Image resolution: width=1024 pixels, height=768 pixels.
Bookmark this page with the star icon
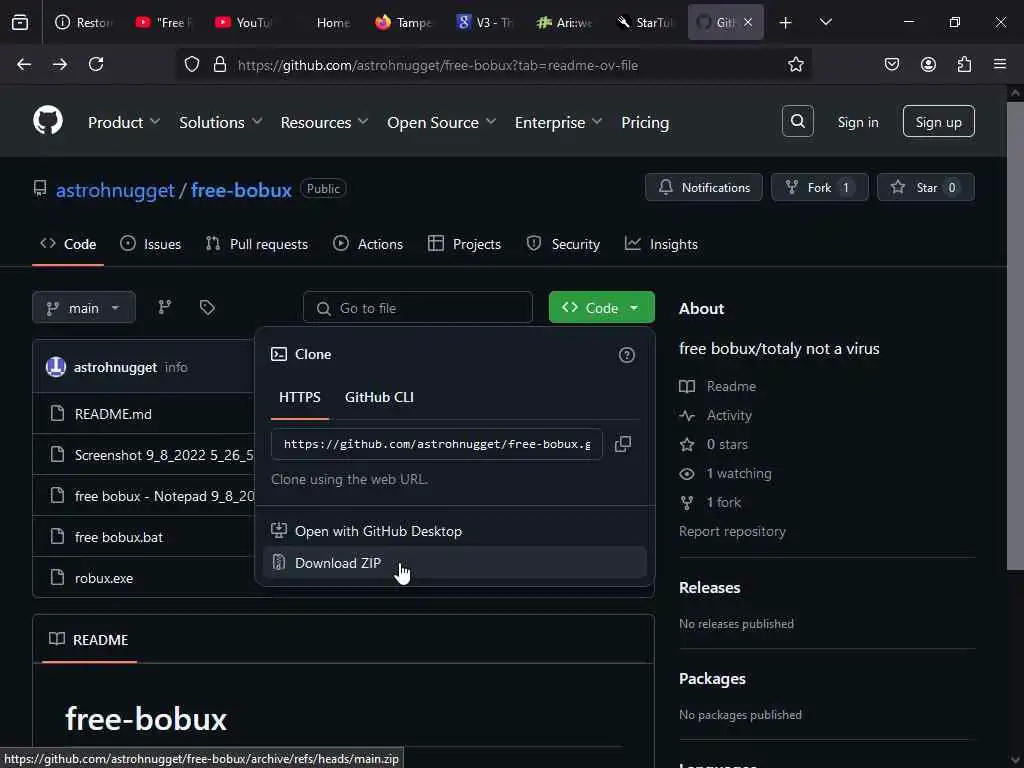click(795, 65)
